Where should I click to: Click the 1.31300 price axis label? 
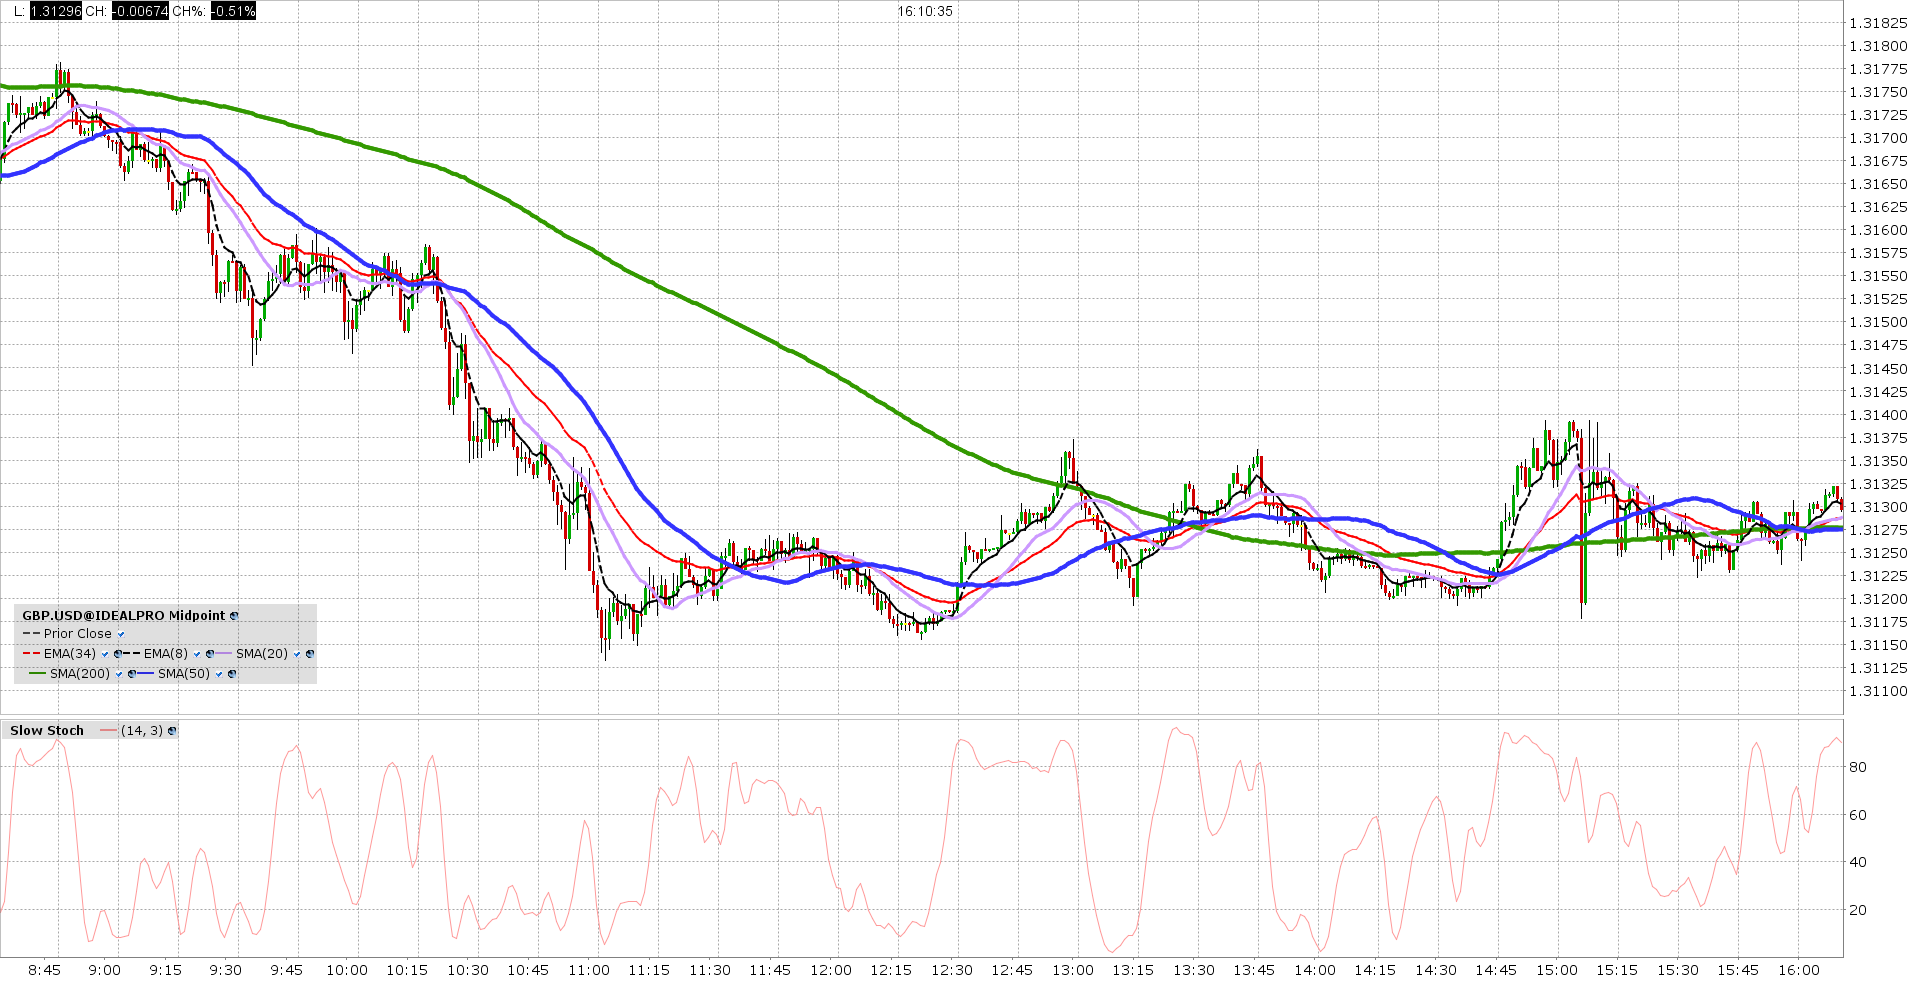1878,507
